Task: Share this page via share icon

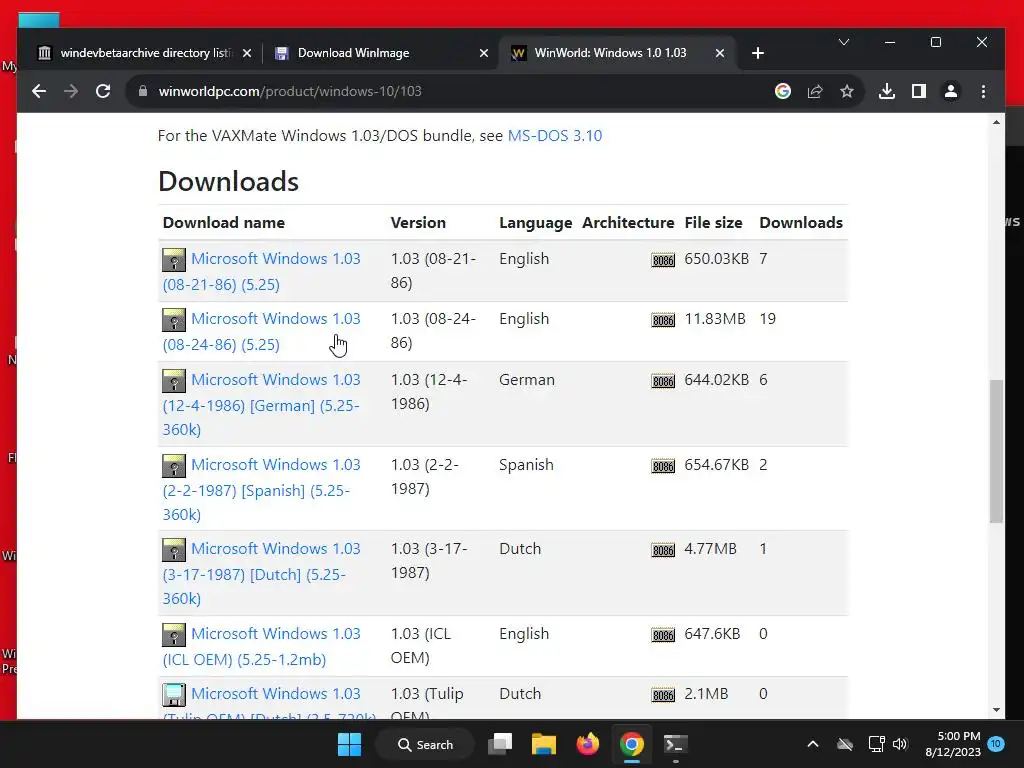Action: (x=815, y=91)
